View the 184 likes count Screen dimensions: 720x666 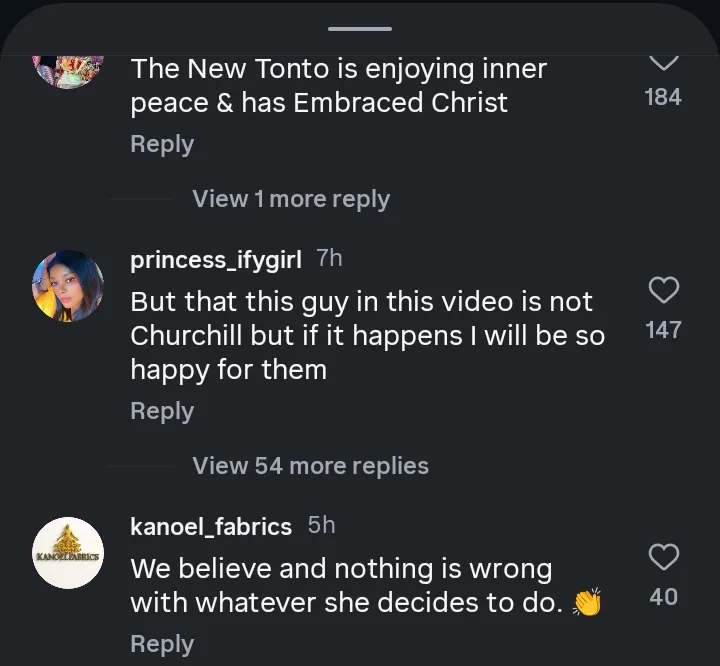click(x=664, y=97)
